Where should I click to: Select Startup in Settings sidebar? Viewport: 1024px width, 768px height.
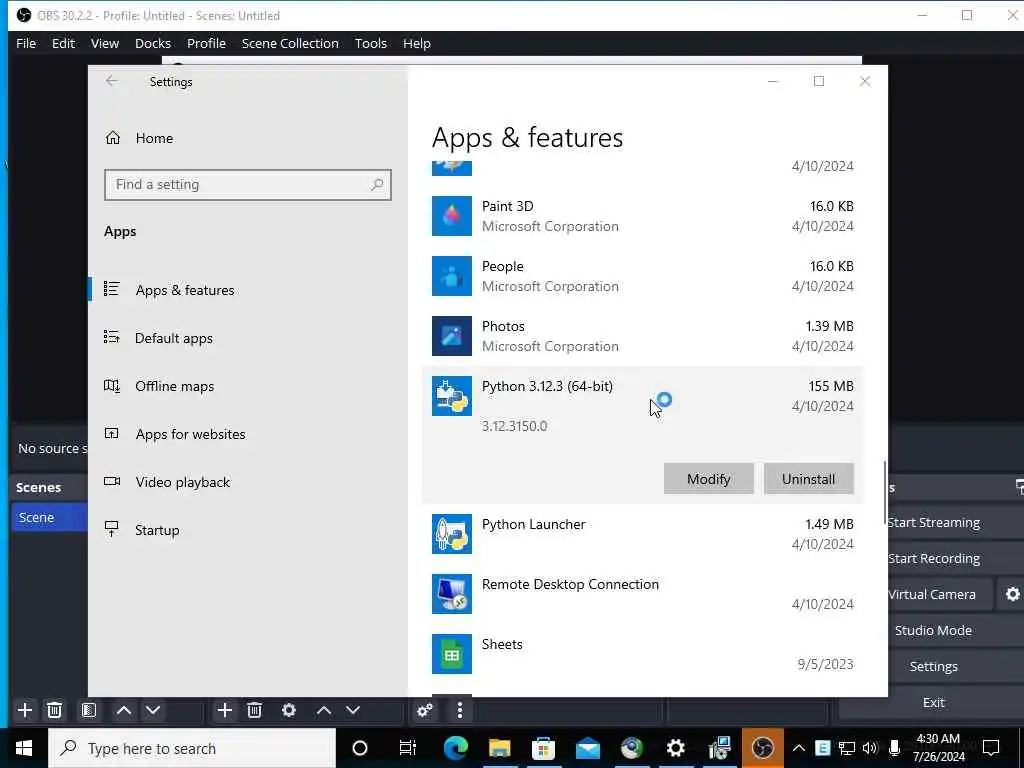pos(157,530)
